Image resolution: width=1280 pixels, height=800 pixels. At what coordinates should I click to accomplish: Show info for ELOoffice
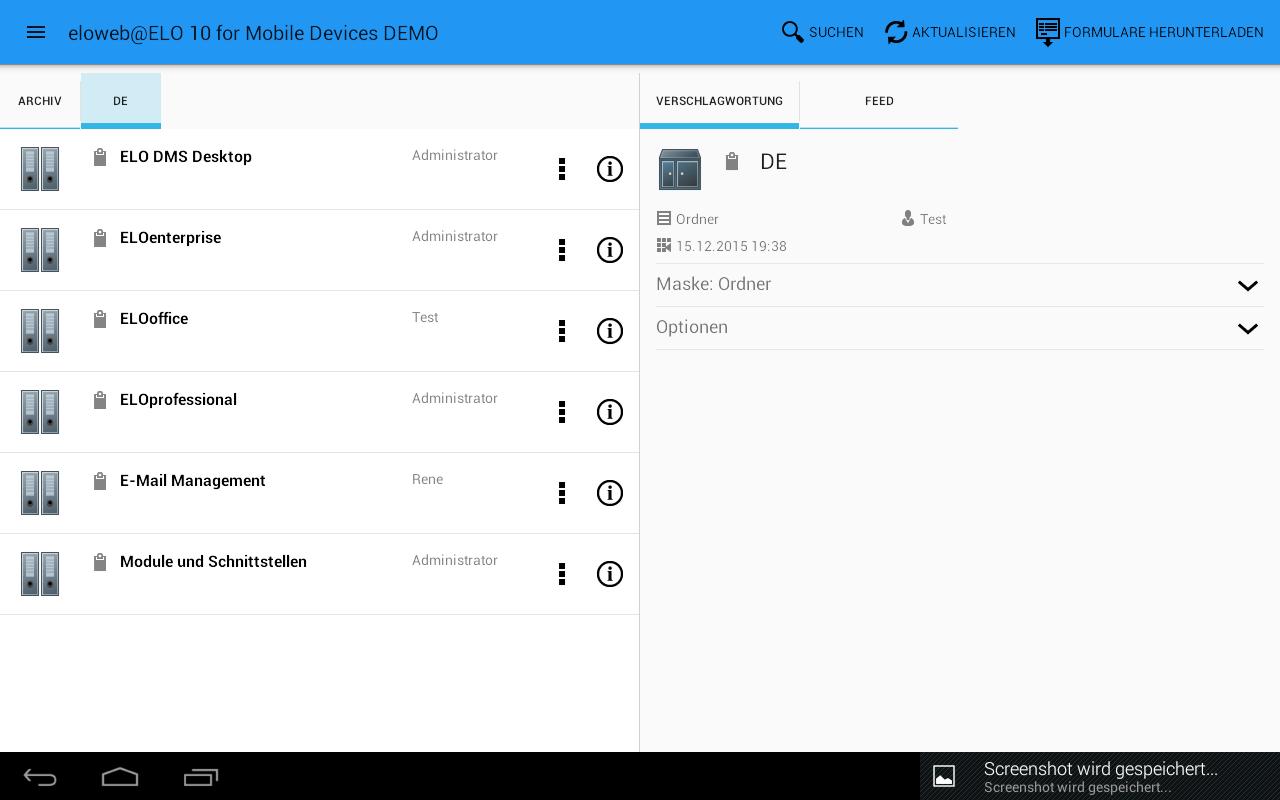click(x=610, y=331)
